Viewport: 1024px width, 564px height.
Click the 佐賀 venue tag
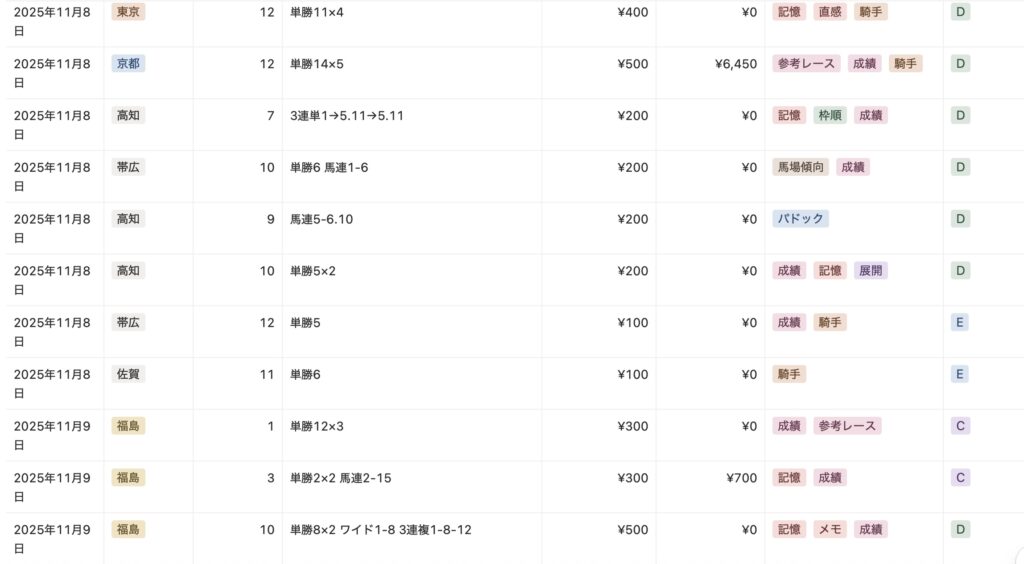128,375
